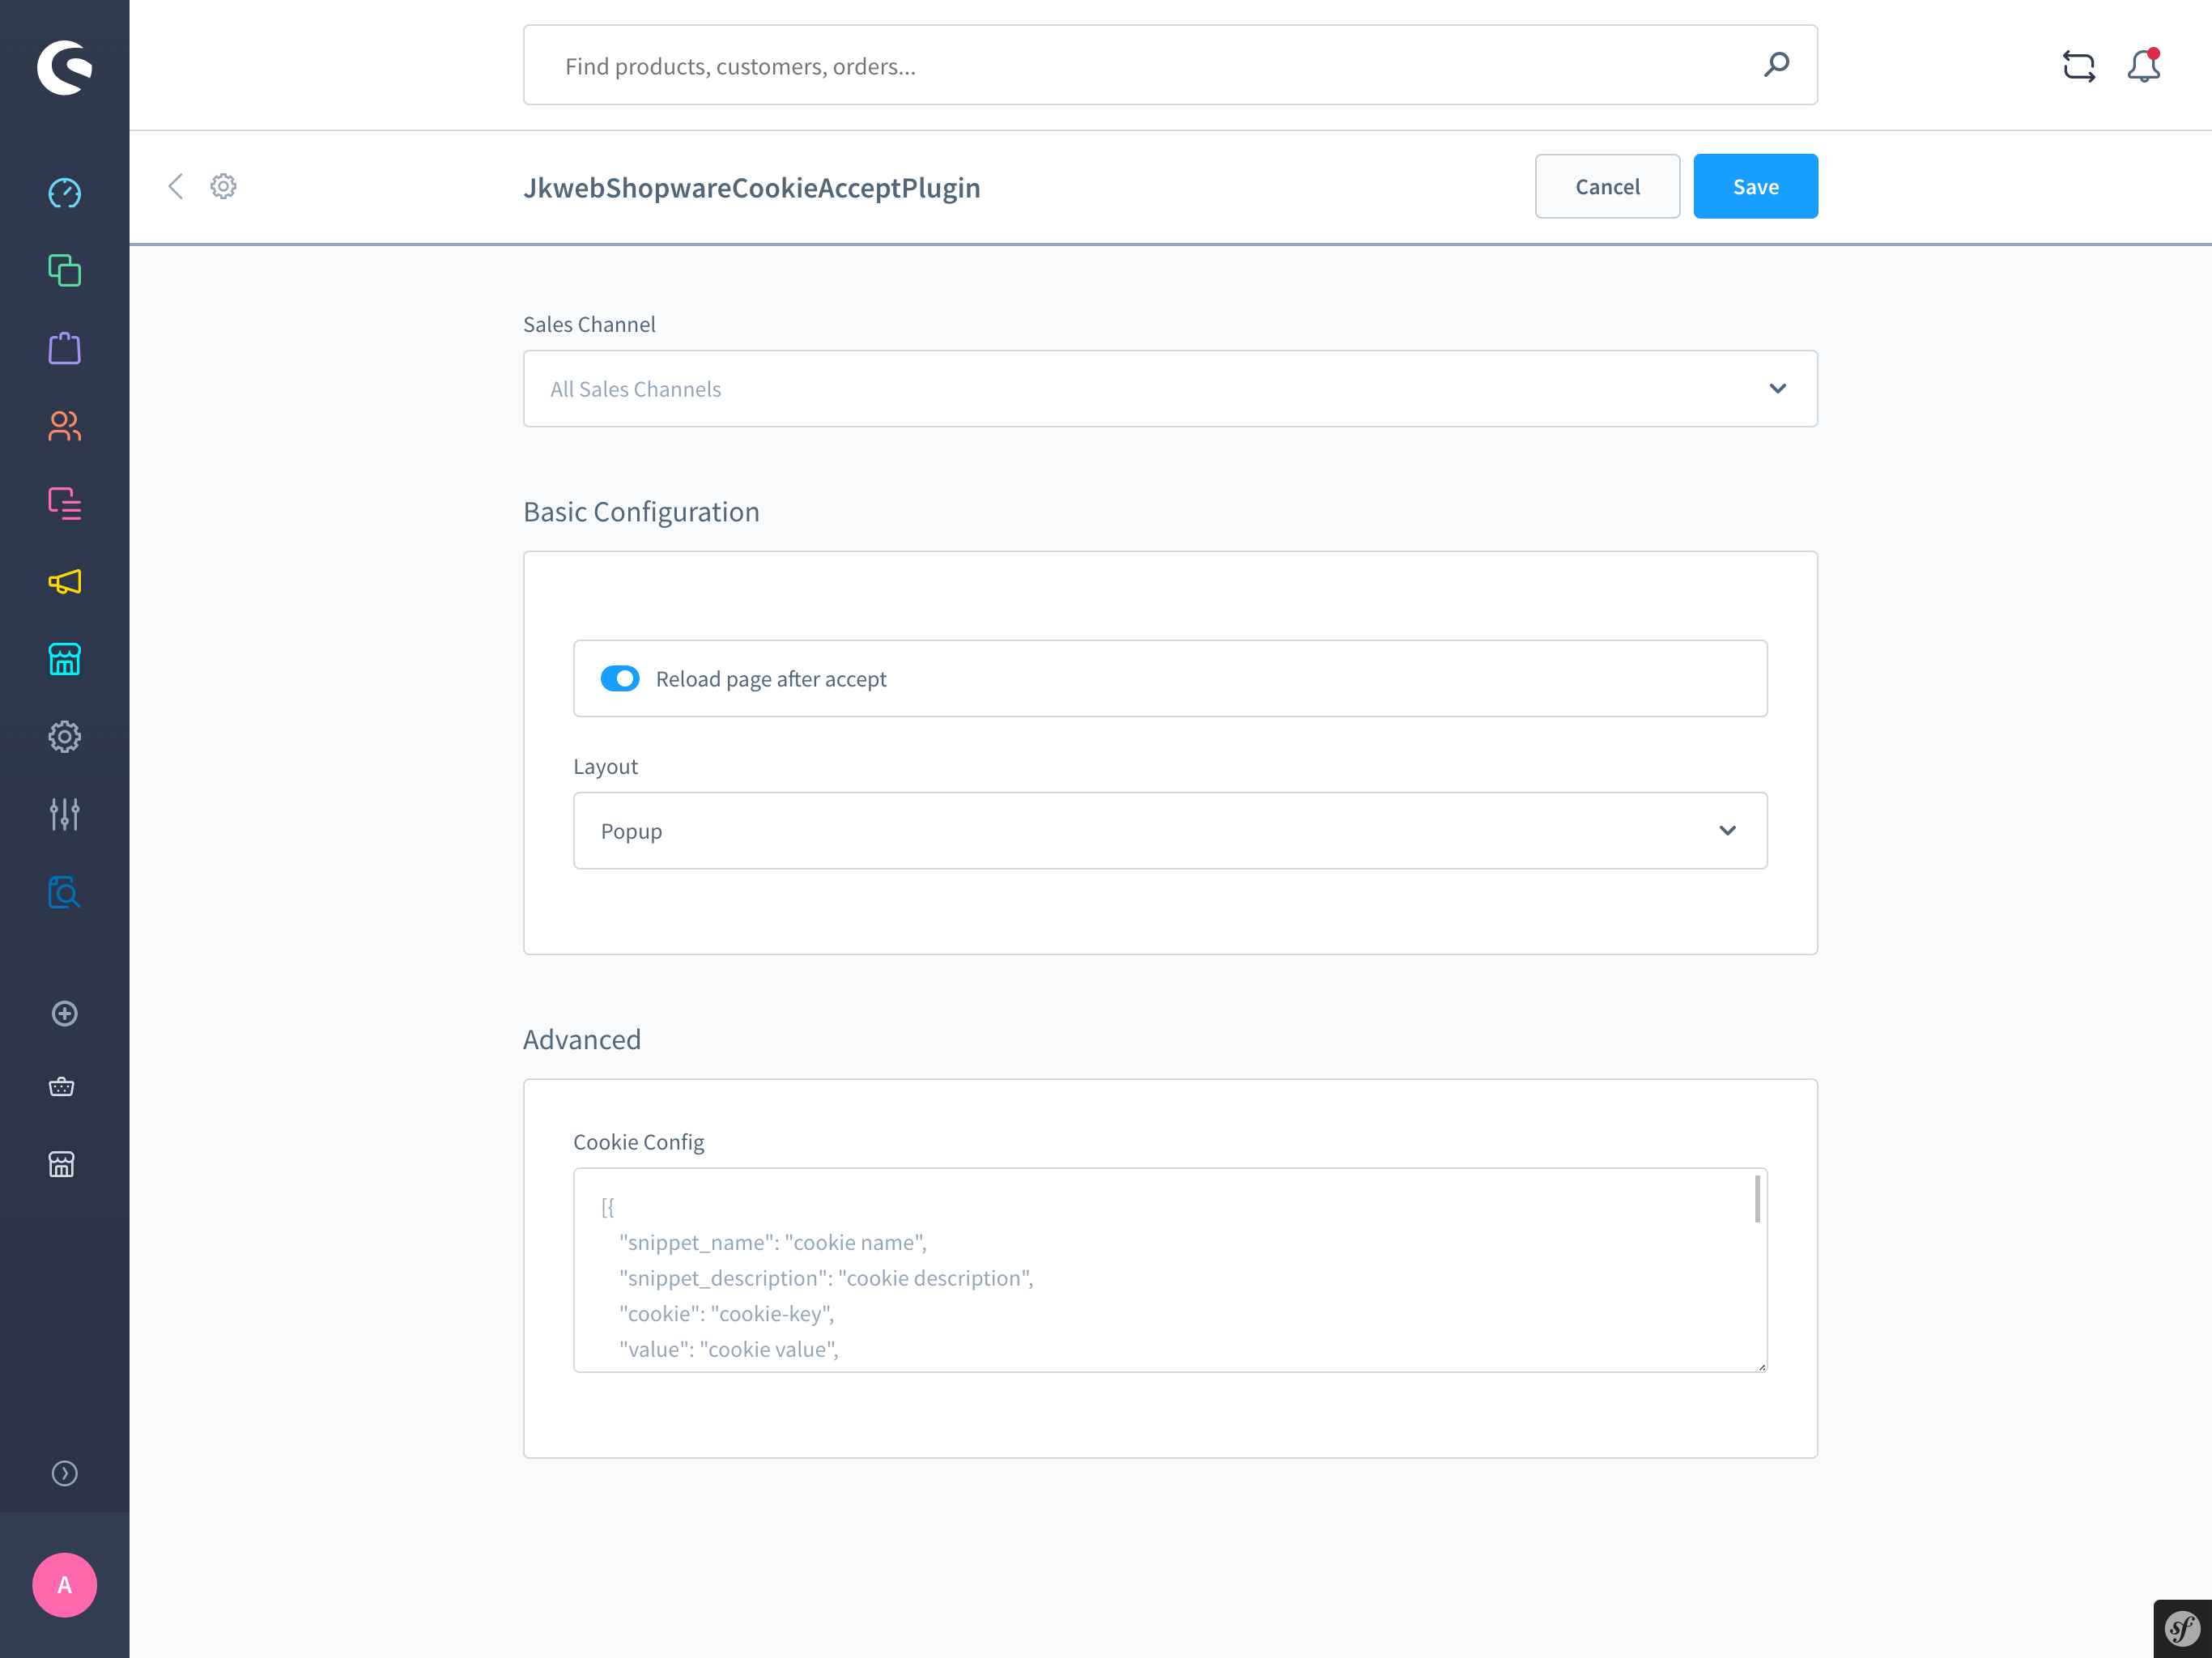Screen dimensions: 2212x1658
Task: Click the Layout field label
Action: click(x=605, y=766)
